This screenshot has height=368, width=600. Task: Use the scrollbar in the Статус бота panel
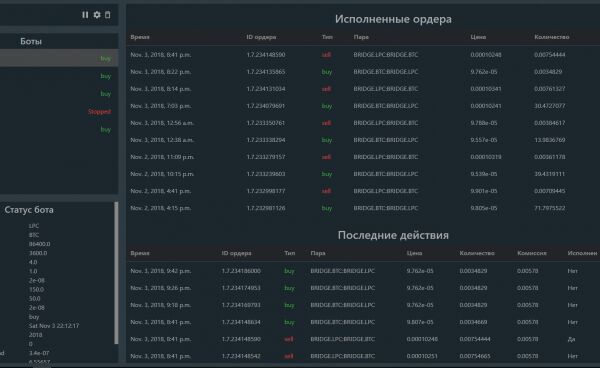point(116,273)
